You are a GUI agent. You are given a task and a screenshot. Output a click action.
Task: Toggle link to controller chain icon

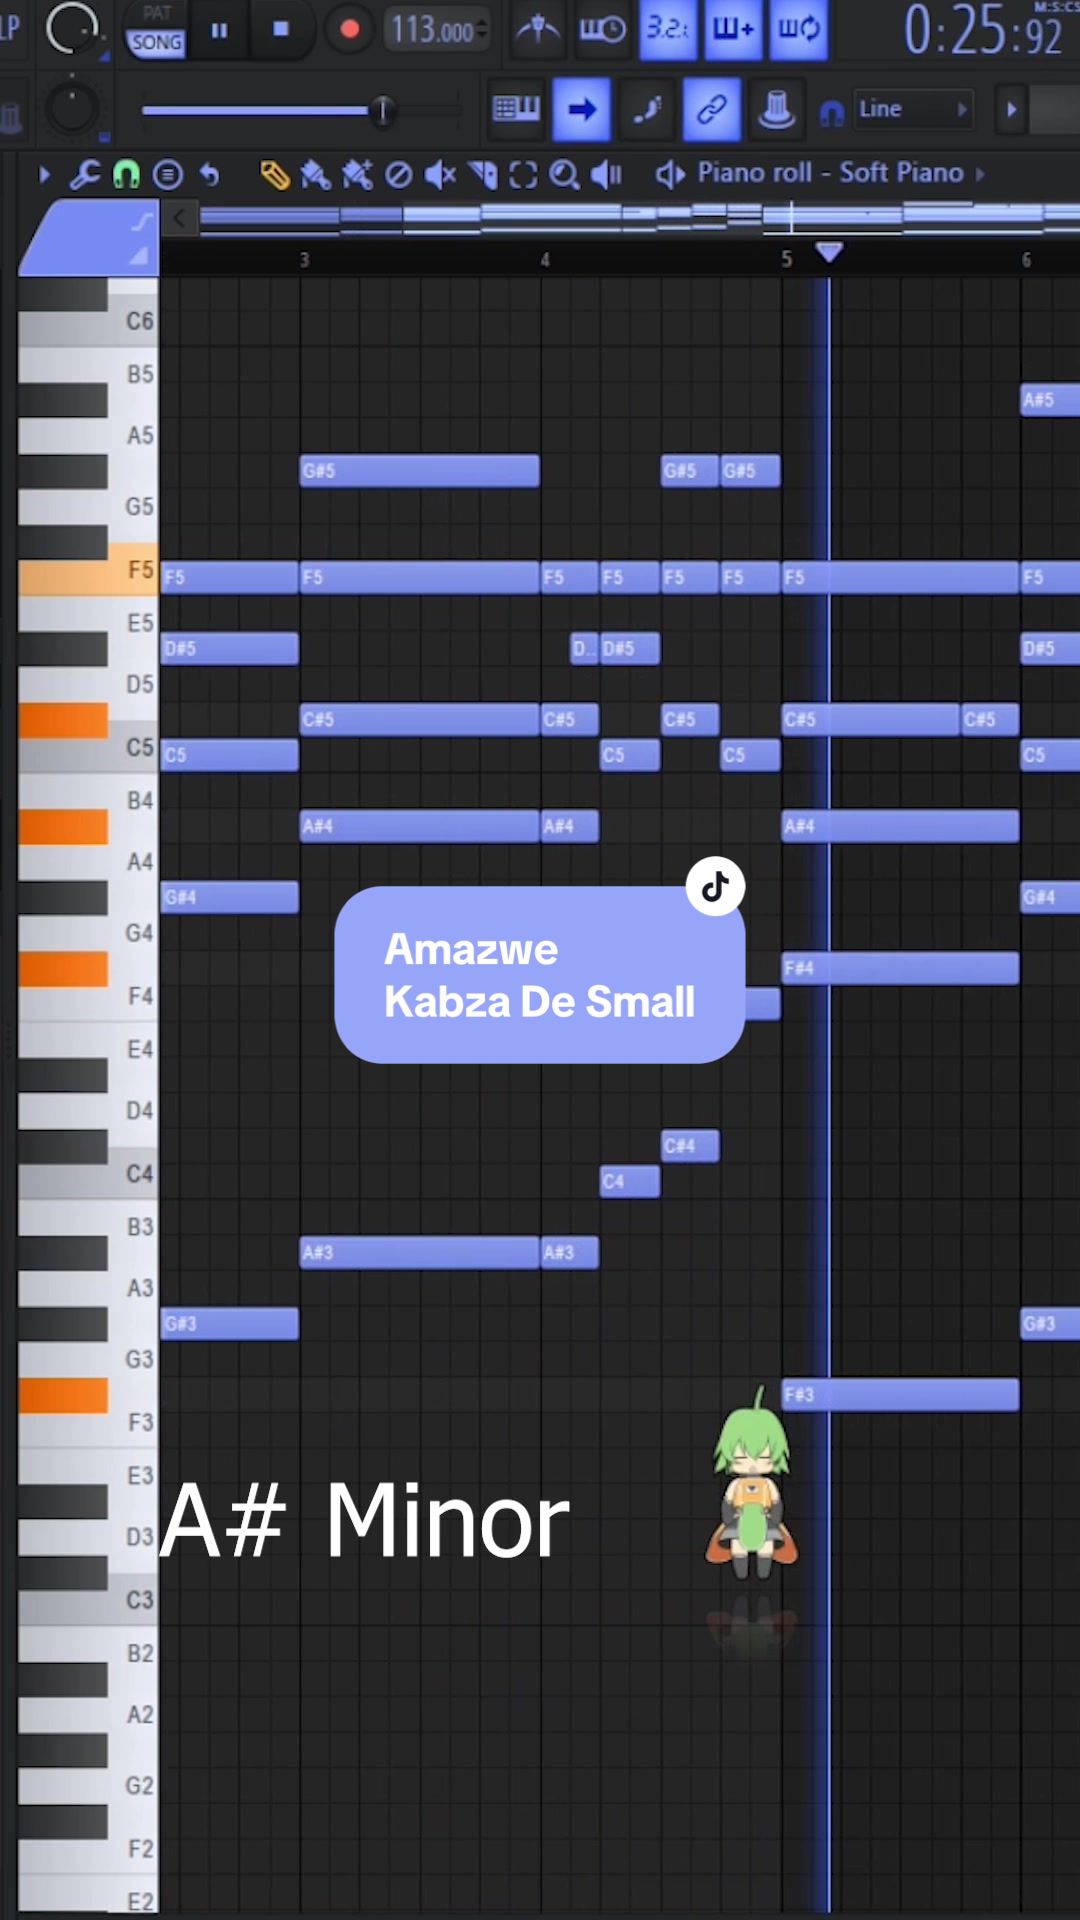pyautogui.click(x=711, y=109)
